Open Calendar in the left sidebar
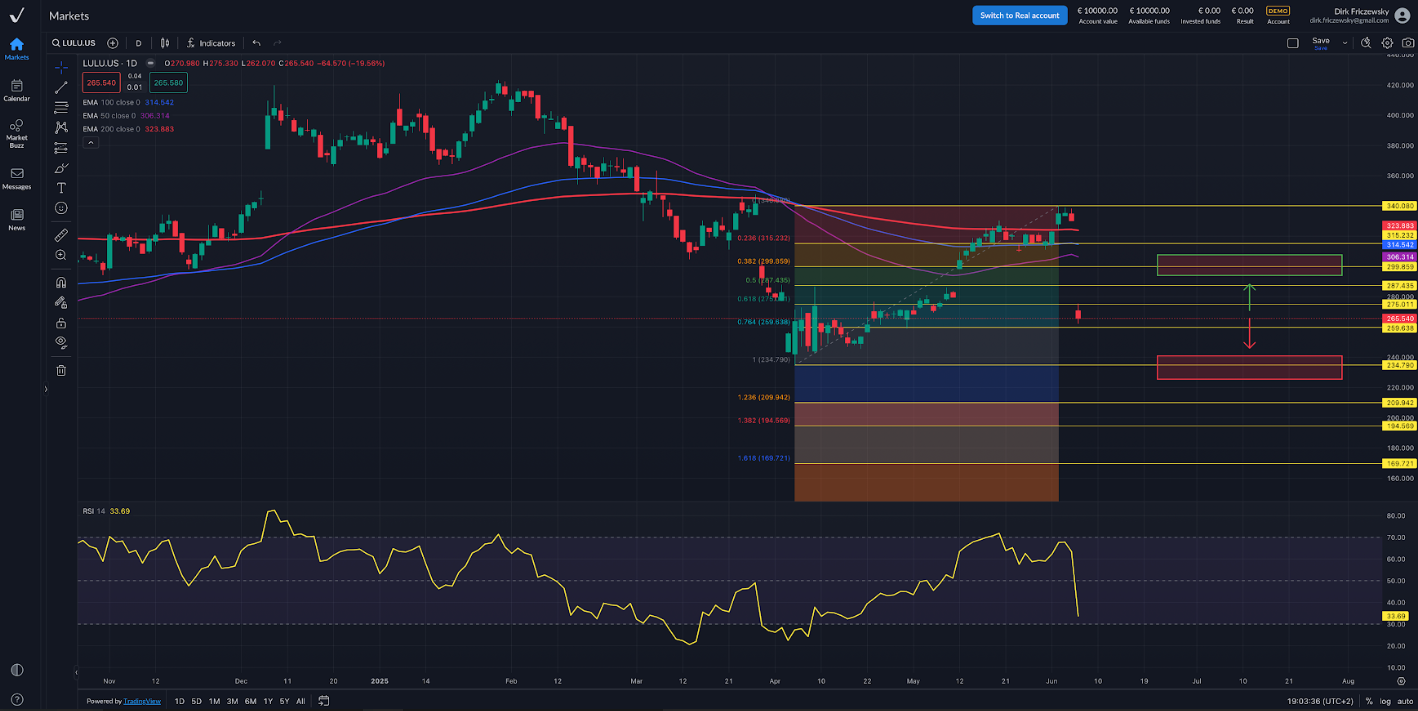This screenshot has width=1418, height=711. (17, 90)
